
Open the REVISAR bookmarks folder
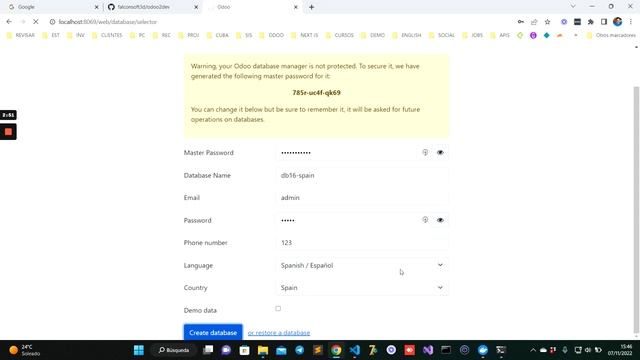click(x=21, y=35)
